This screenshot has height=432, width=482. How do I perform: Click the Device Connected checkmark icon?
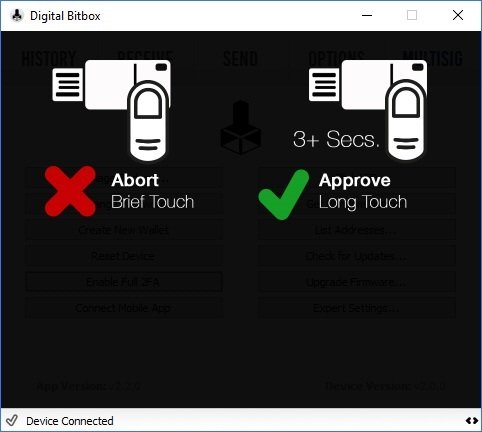click(12, 420)
